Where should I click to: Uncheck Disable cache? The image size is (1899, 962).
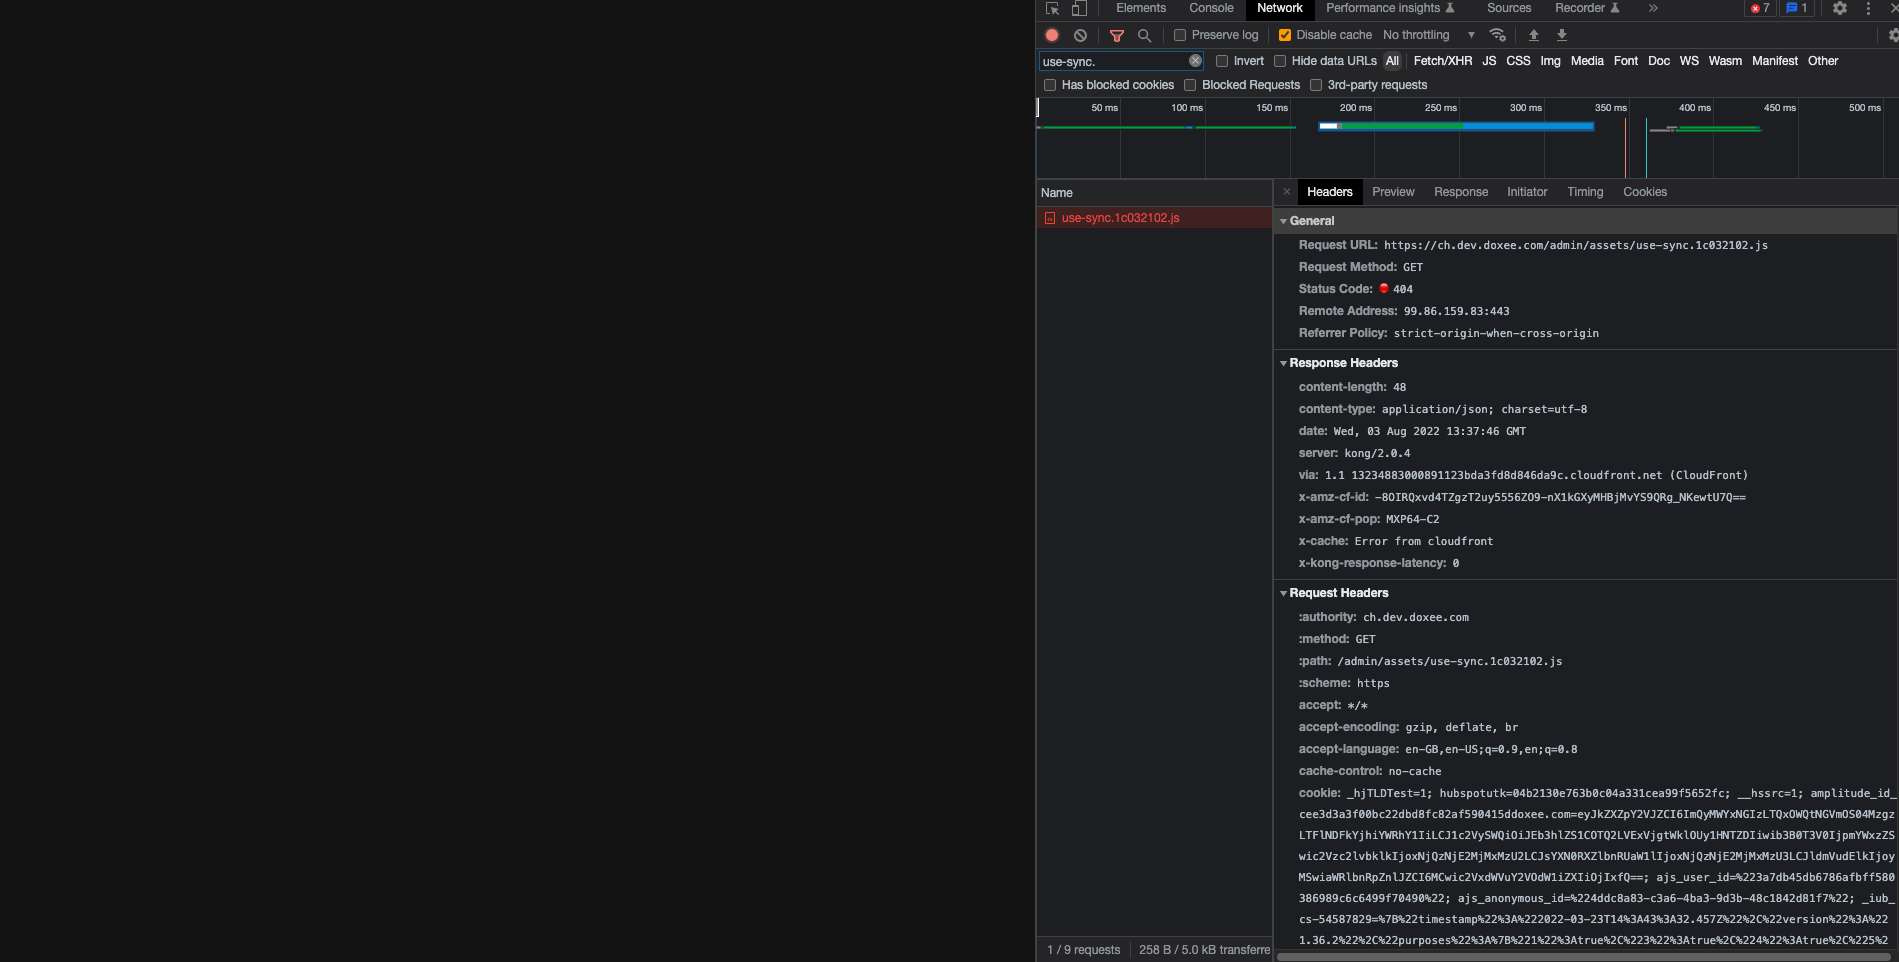click(x=1285, y=34)
